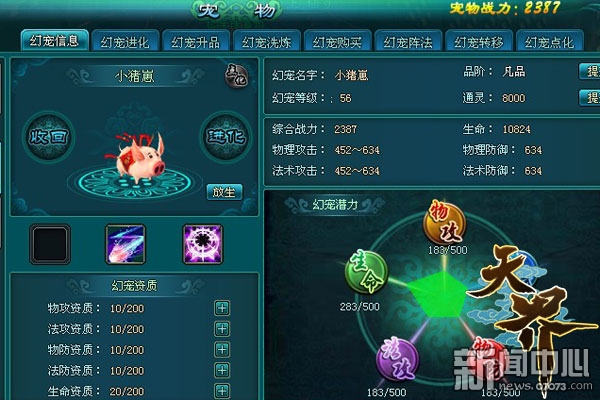Switch to the 幻宠进化 tab
This screenshot has width=600, height=400.
click(x=125, y=41)
